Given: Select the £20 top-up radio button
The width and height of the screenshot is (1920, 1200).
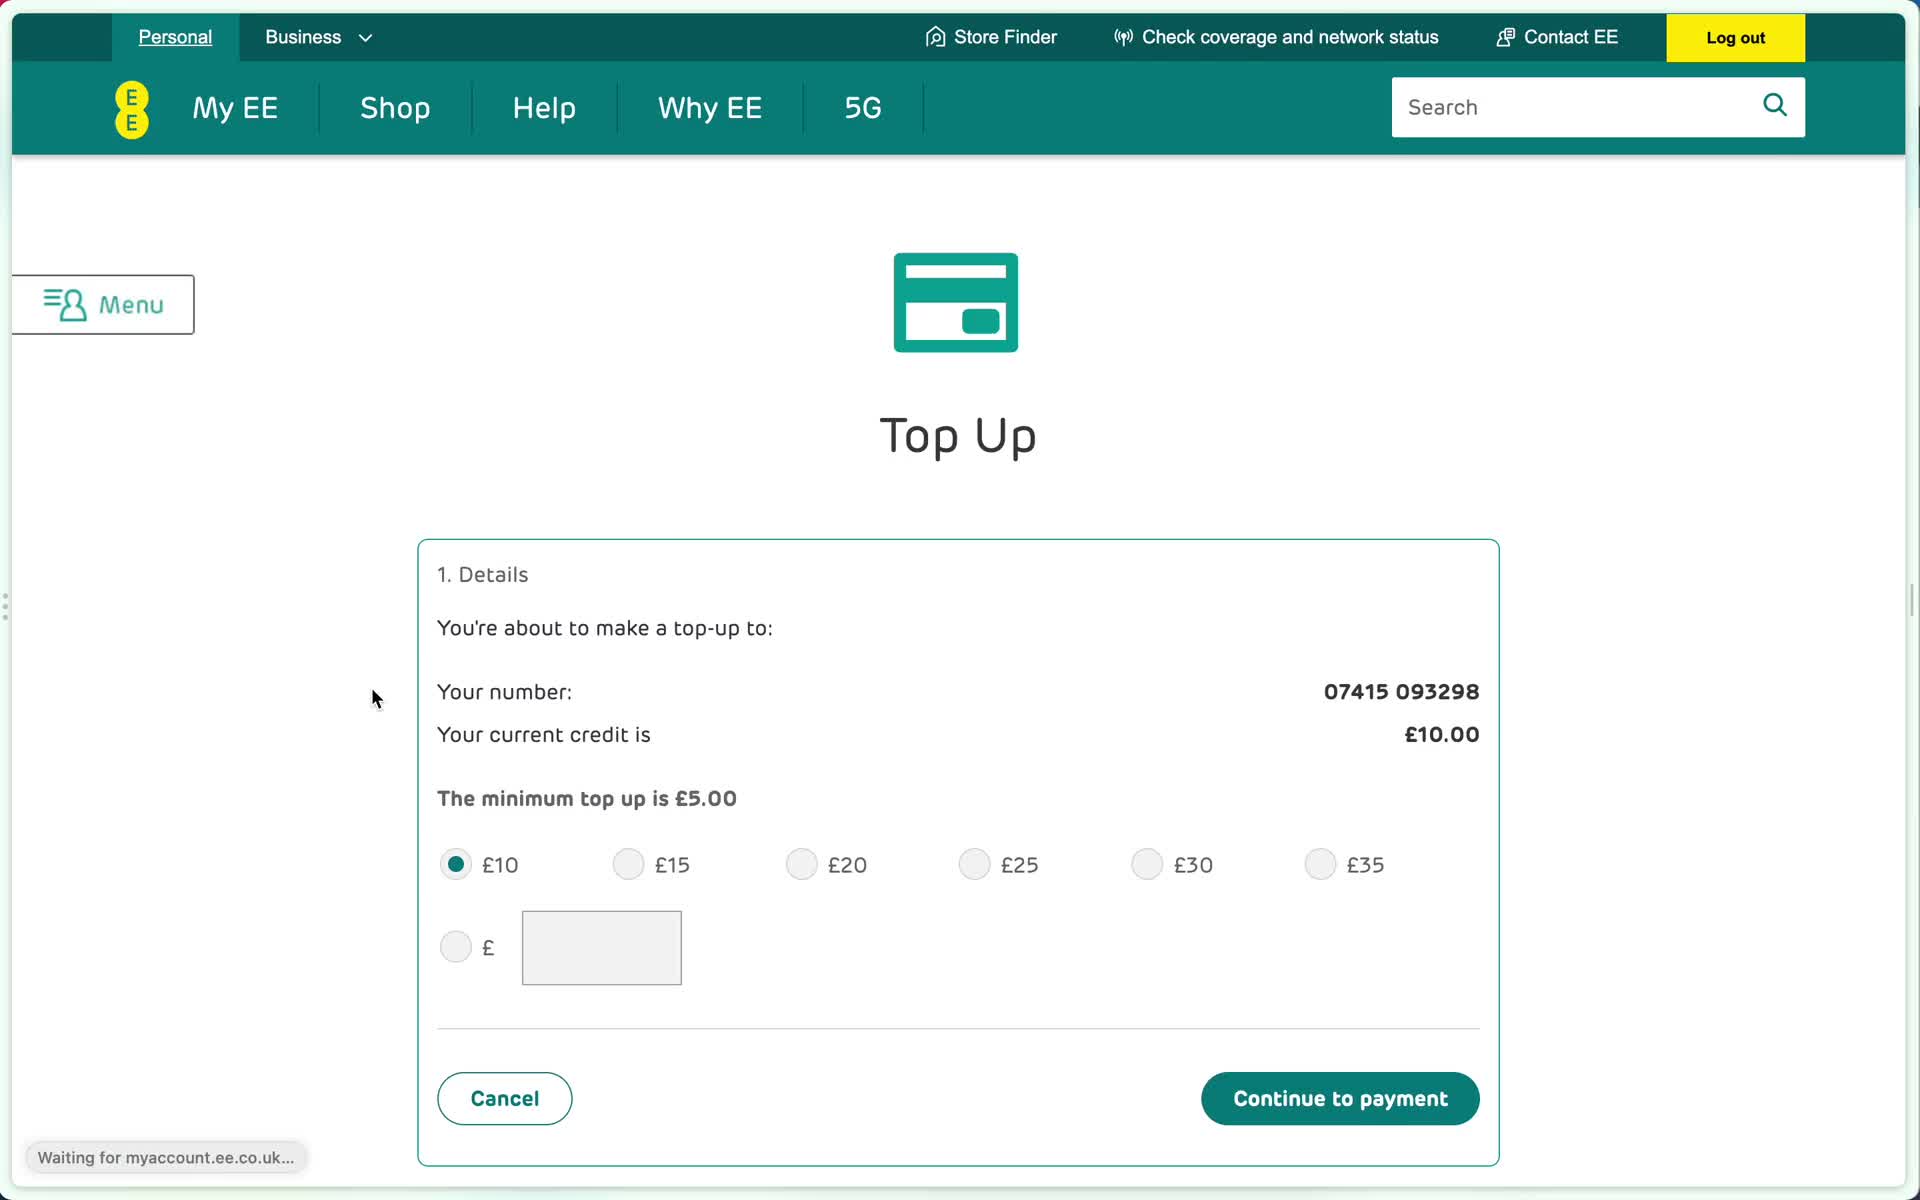Looking at the screenshot, I should (800, 864).
